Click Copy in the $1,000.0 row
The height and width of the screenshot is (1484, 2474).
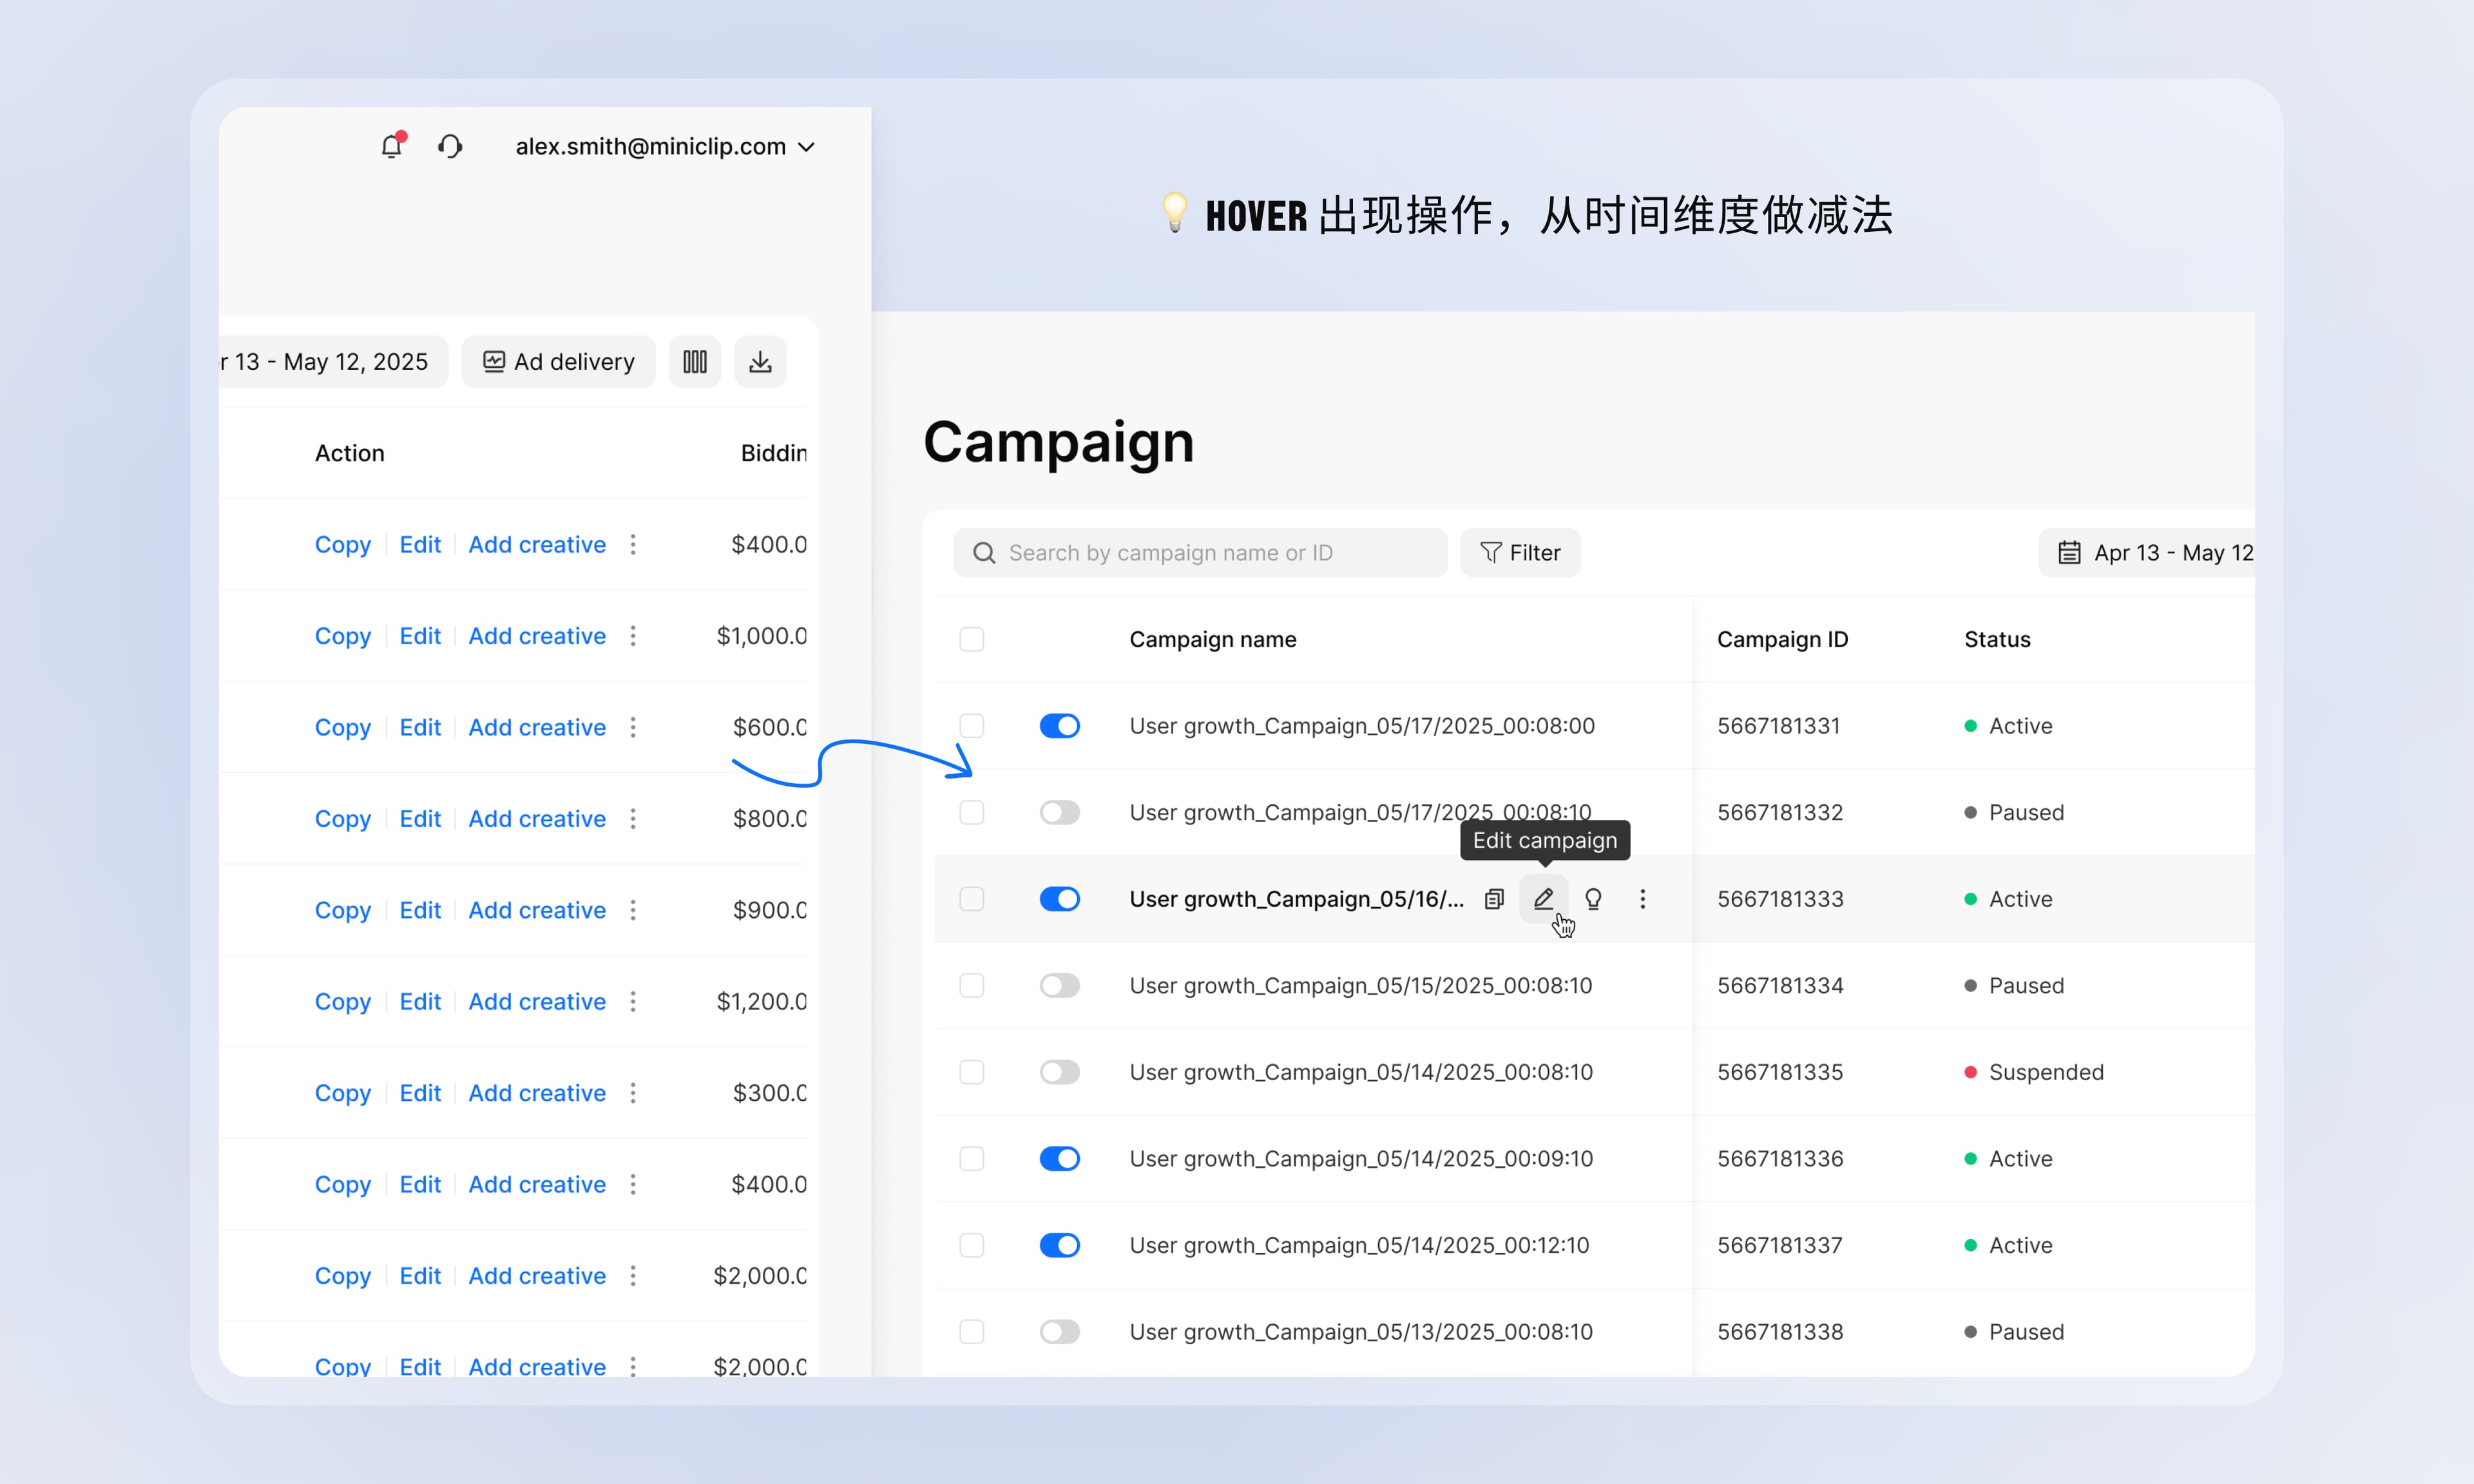pyautogui.click(x=343, y=636)
